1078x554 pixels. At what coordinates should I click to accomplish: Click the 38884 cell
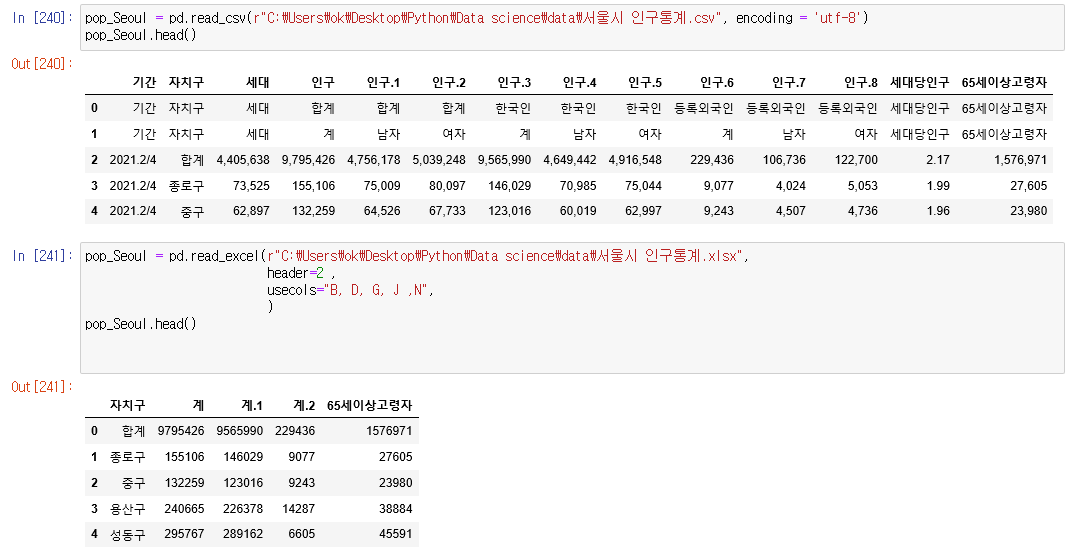click(395, 509)
